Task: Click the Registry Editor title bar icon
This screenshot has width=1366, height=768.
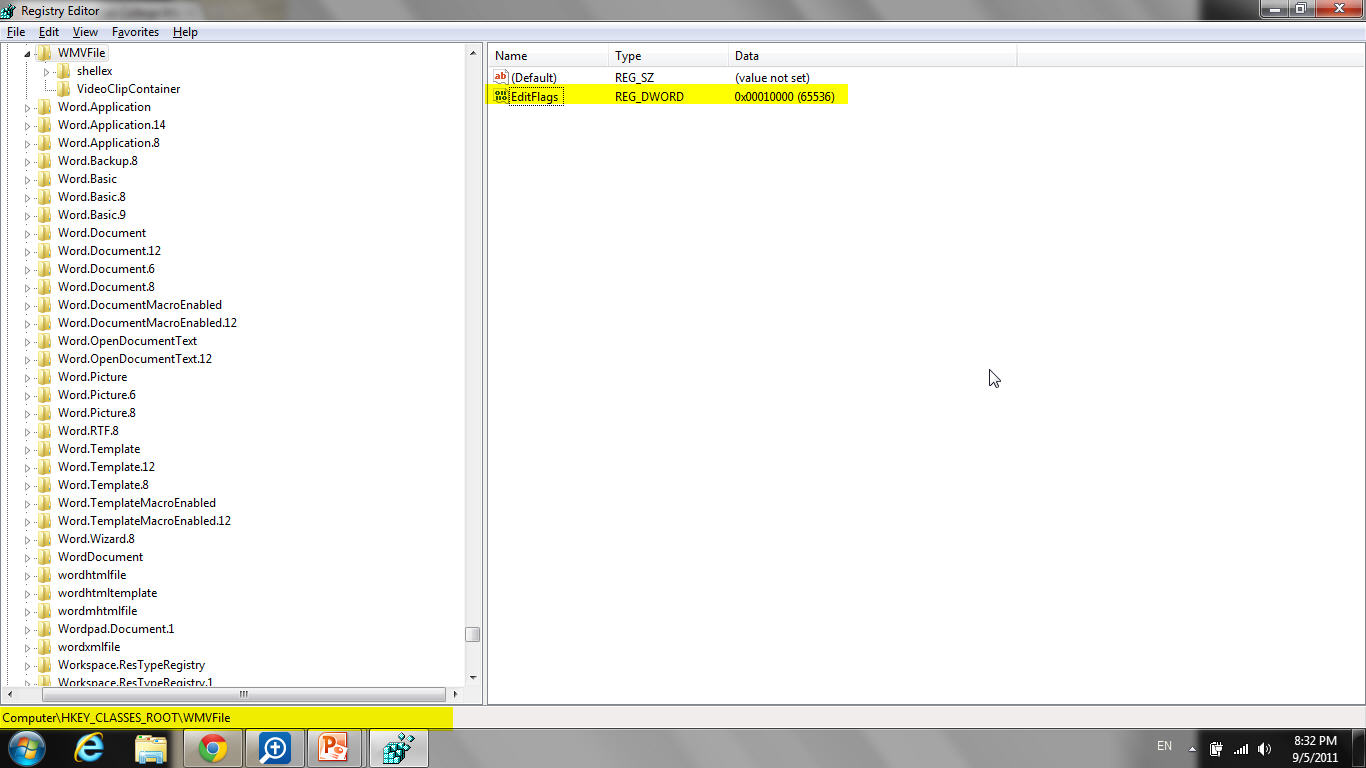Action: coord(9,10)
